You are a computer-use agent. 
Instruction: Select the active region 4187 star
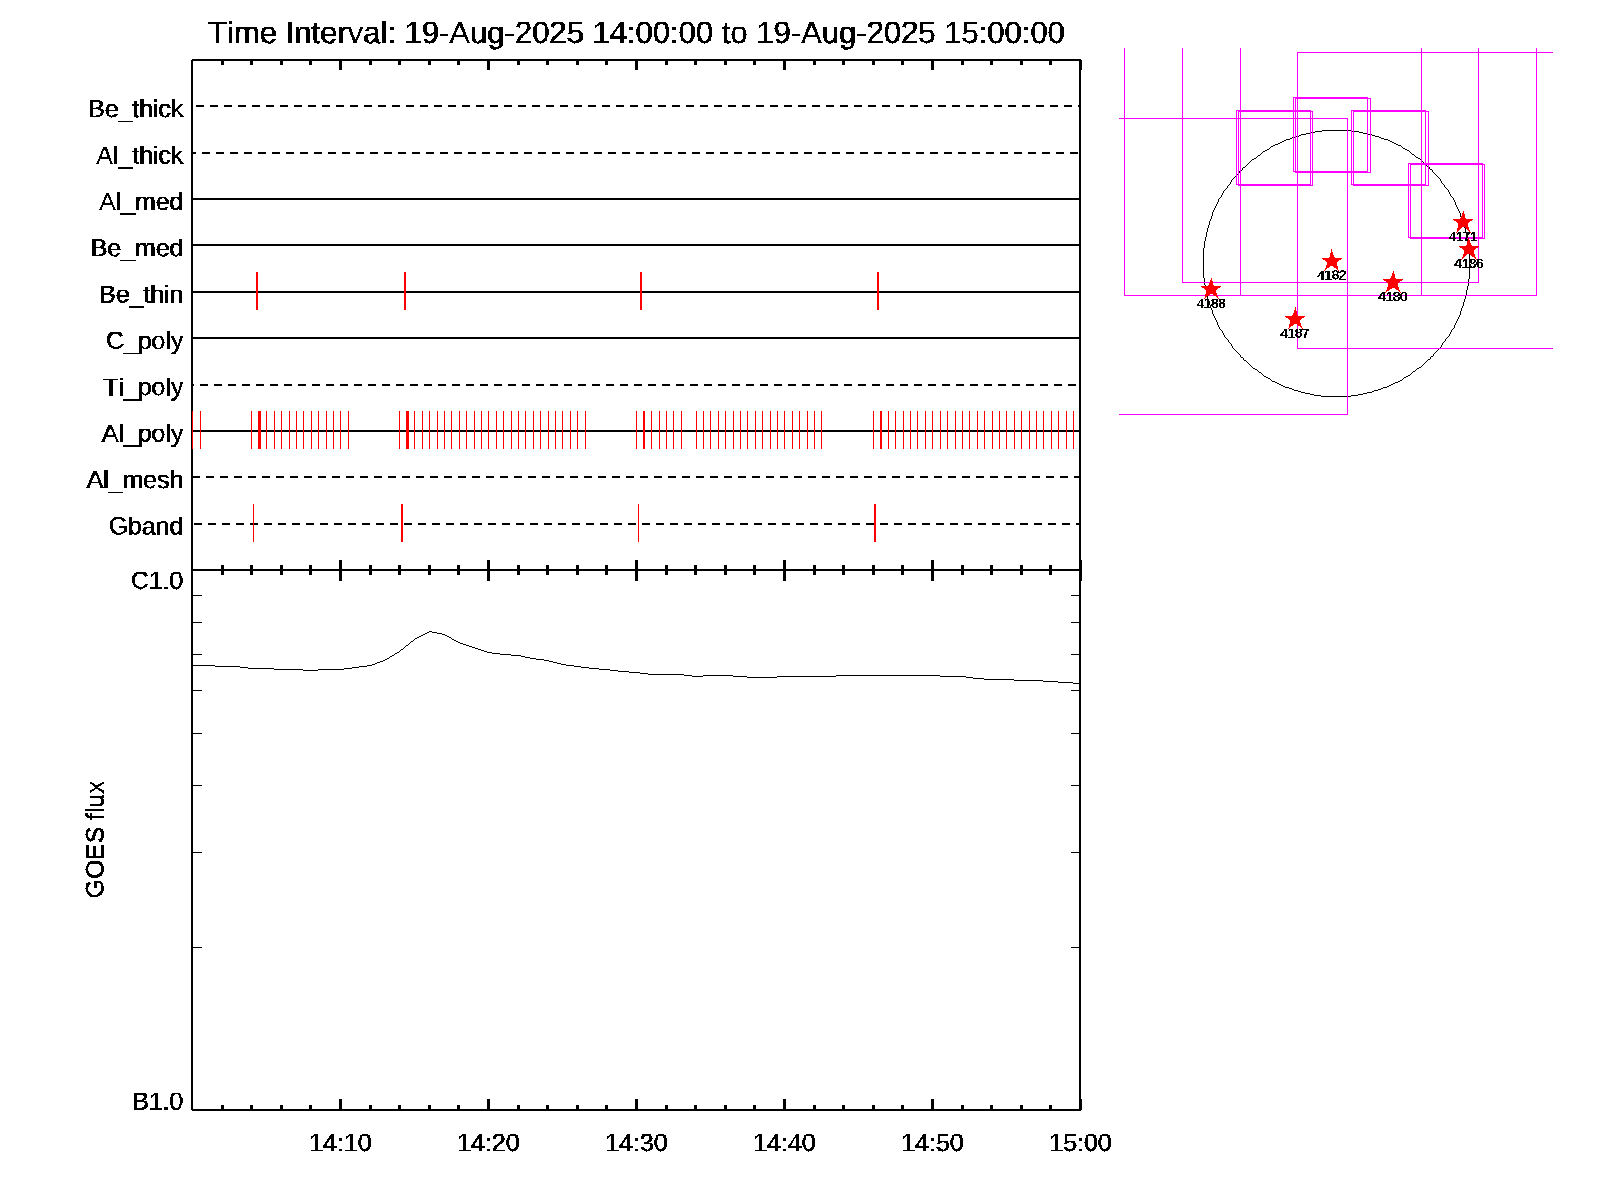pyautogui.click(x=1294, y=319)
